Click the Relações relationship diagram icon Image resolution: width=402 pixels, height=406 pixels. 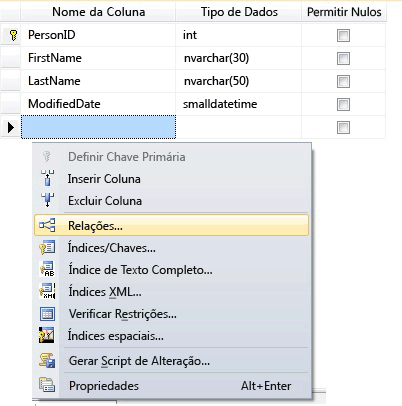[x=47, y=225]
